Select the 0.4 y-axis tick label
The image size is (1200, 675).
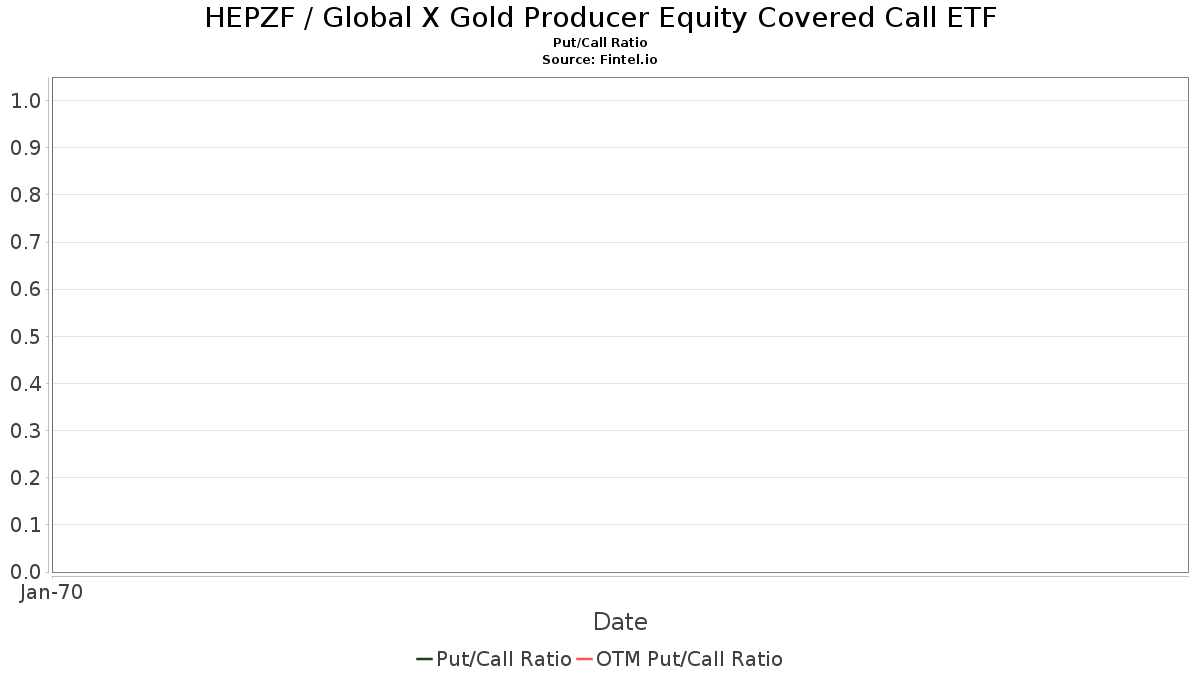[25, 384]
